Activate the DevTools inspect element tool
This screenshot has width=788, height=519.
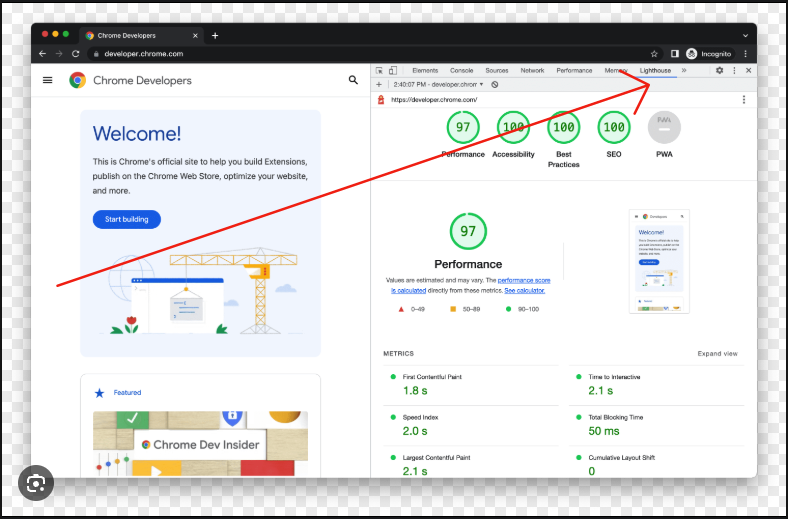(379, 71)
